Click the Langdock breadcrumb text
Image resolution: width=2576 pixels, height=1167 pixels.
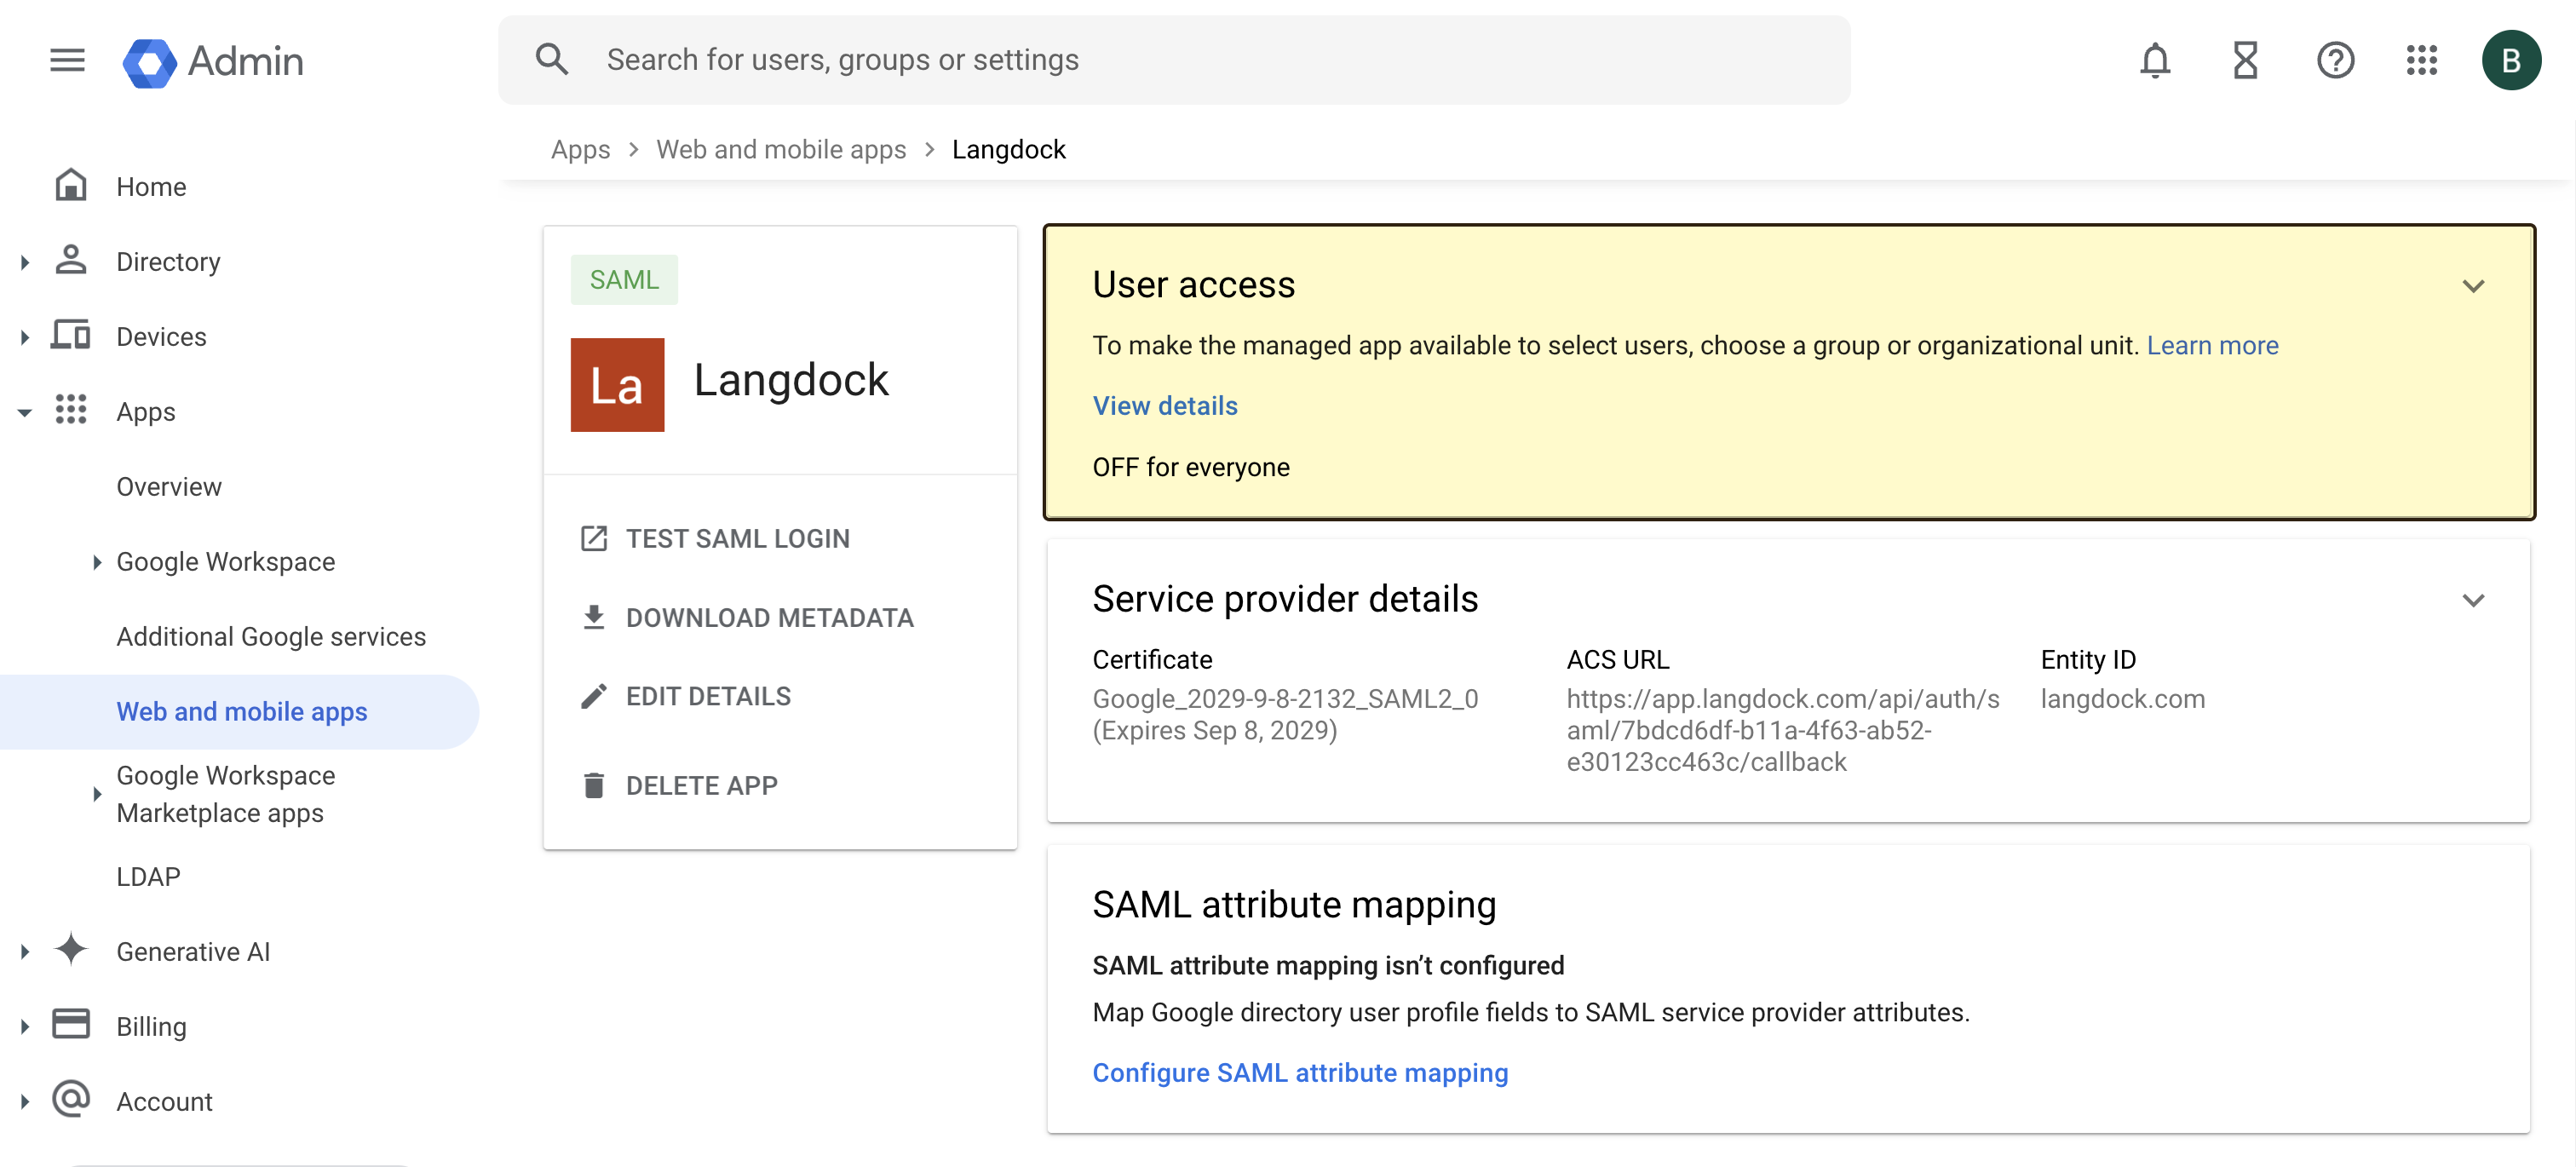(x=1008, y=150)
